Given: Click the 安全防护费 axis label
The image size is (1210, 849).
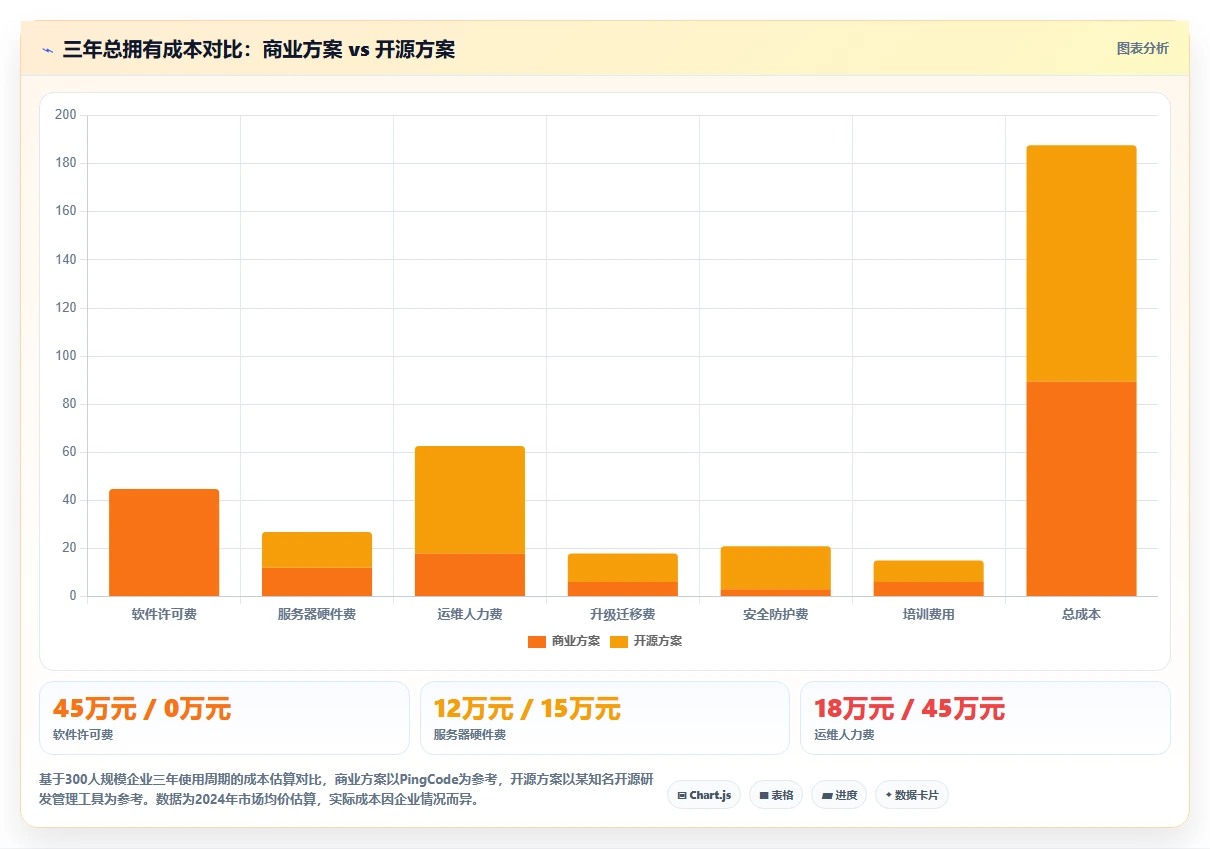Looking at the screenshot, I should pyautogui.click(x=776, y=614).
